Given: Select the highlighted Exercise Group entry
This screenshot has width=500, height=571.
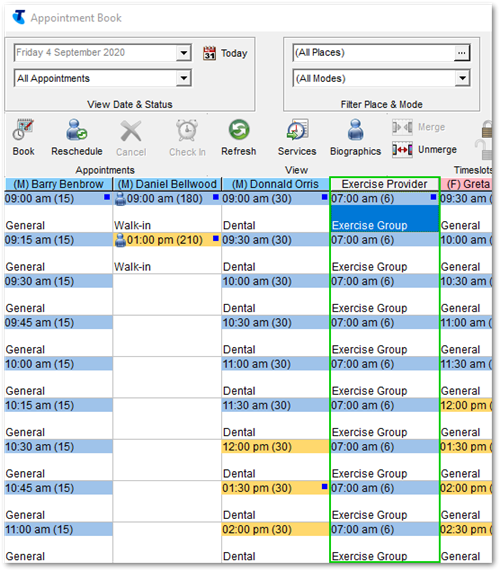Looking at the screenshot, I should click(x=385, y=219).
